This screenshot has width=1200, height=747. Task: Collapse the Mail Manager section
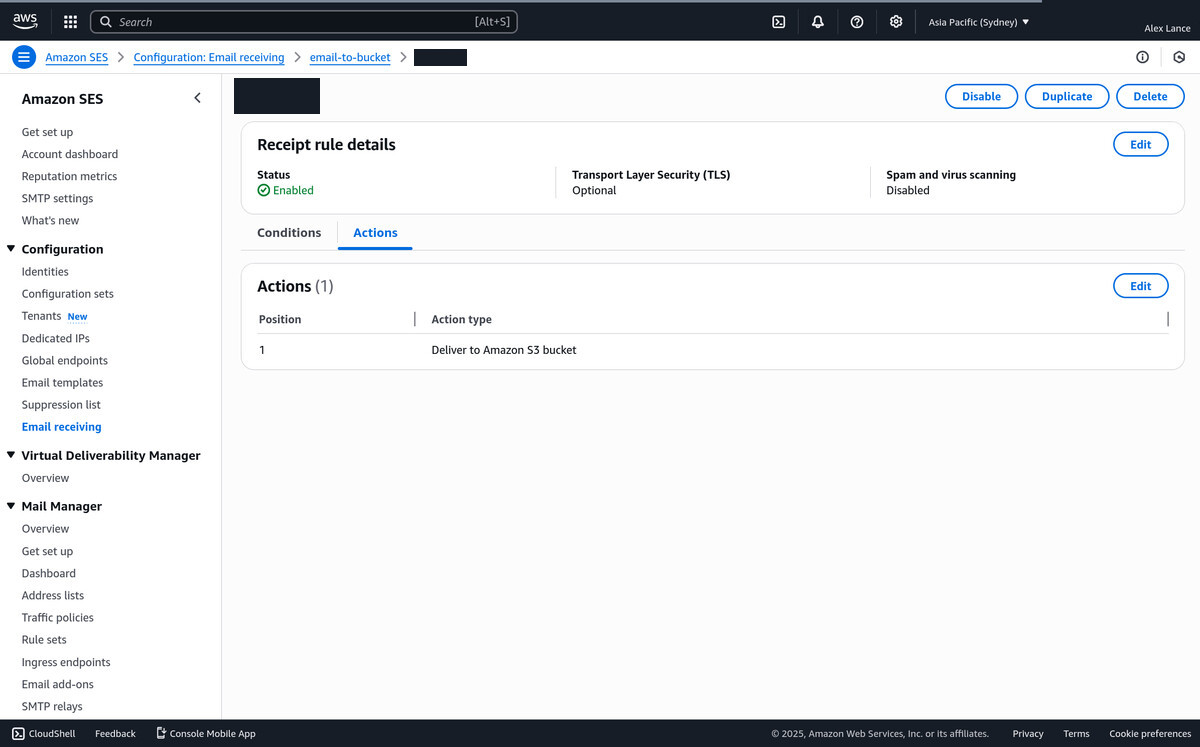[11, 506]
